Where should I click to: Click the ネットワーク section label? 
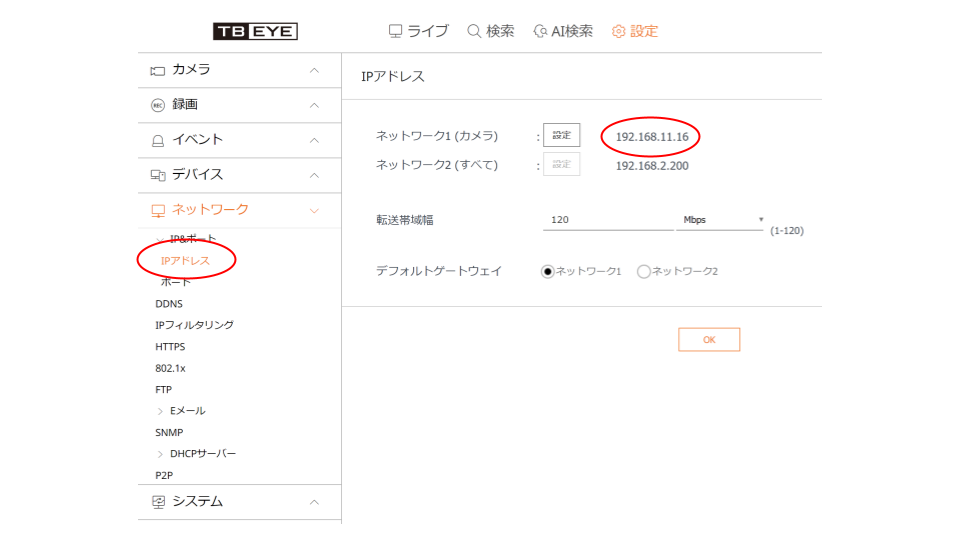coord(211,210)
